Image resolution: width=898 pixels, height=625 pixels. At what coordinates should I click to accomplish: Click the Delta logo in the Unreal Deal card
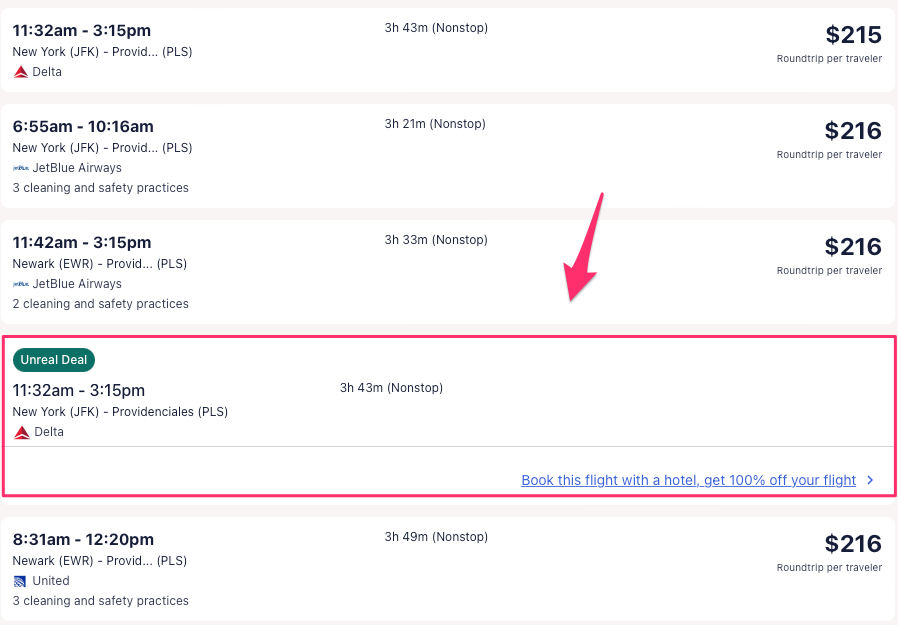(x=22, y=432)
